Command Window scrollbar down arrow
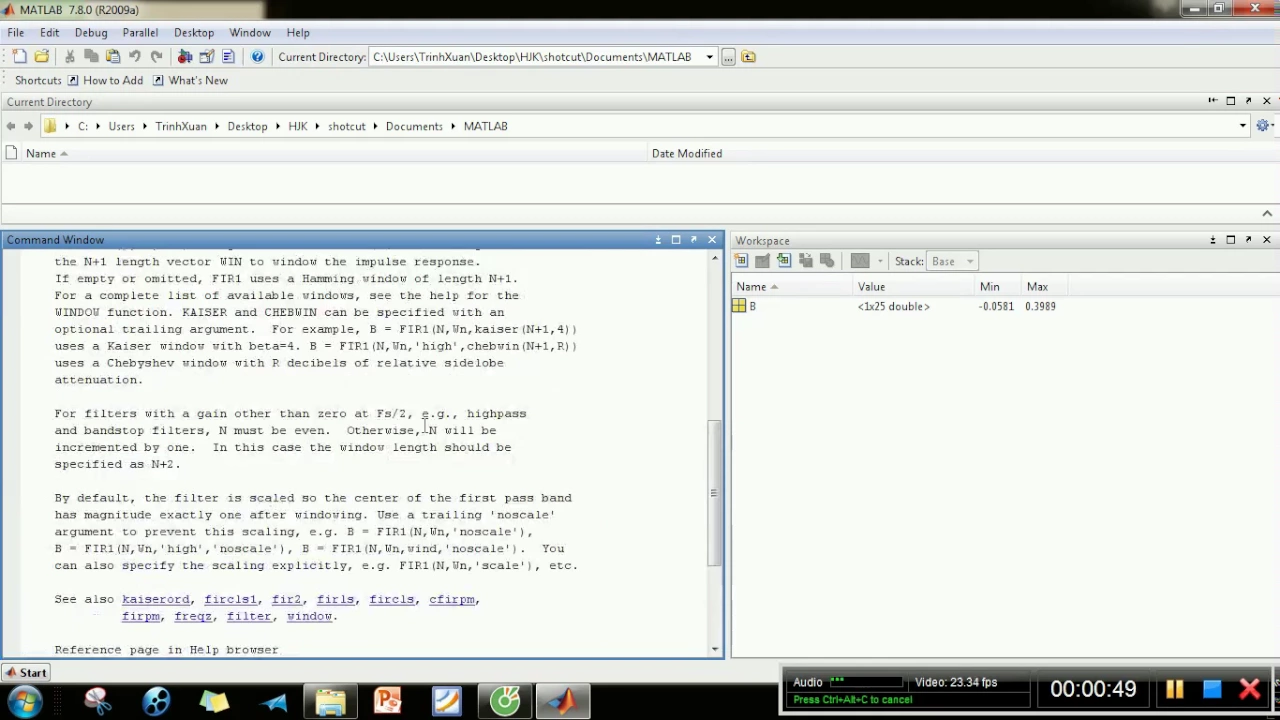The height and width of the screenshot is (720, 1280). click(714, 649)
